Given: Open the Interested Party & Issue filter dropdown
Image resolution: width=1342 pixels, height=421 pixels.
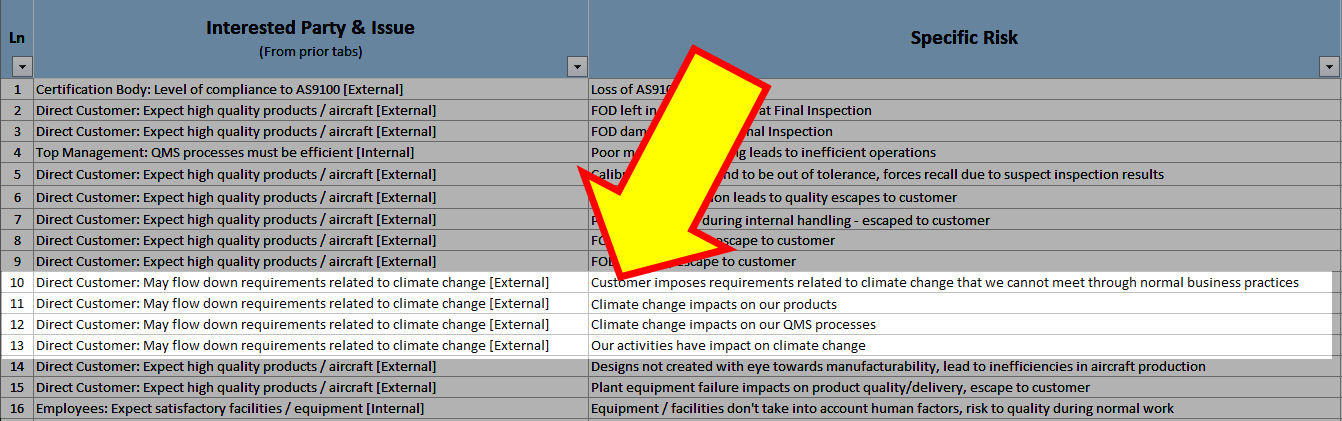Looking at the screenshot, I should tap(577, 67).
